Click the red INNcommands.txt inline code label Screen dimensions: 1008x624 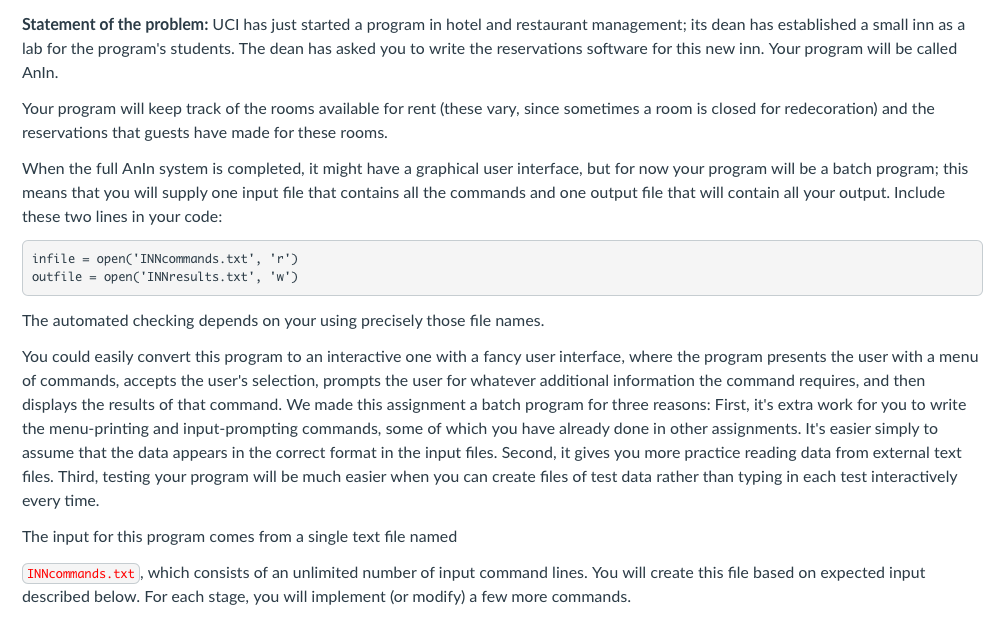click(x=81, y=573)
